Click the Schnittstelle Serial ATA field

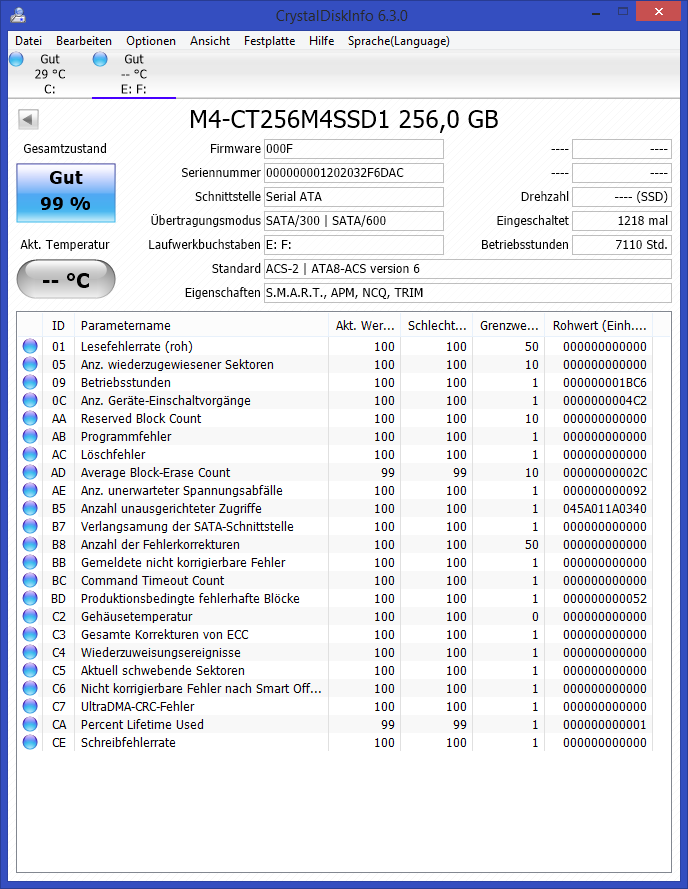tap(353, 197)
